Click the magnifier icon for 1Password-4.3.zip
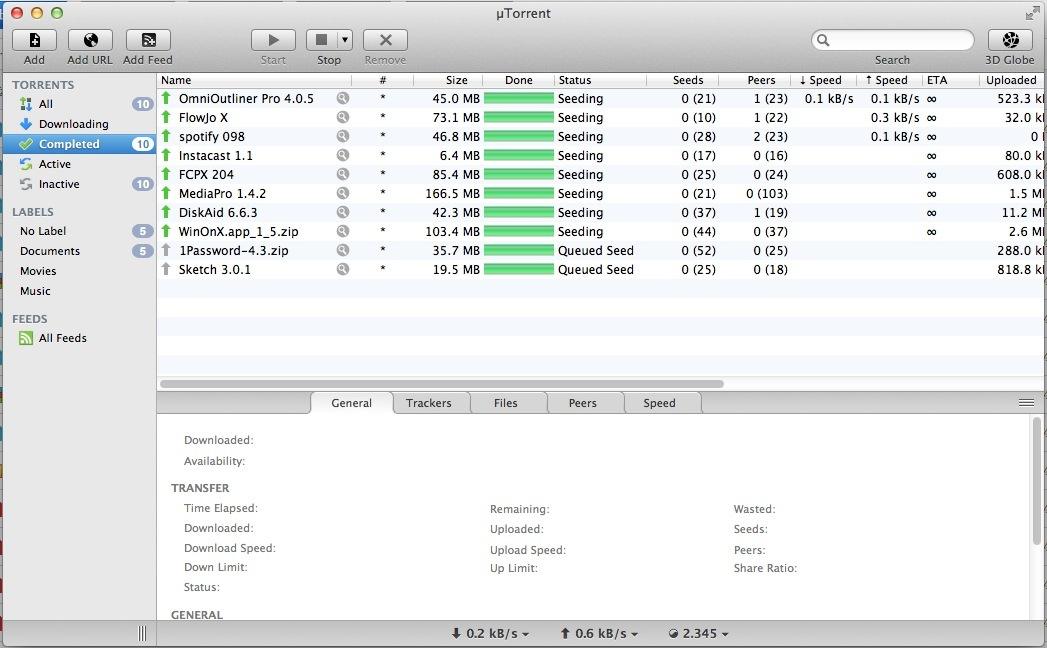 click(x=343, y=251)
